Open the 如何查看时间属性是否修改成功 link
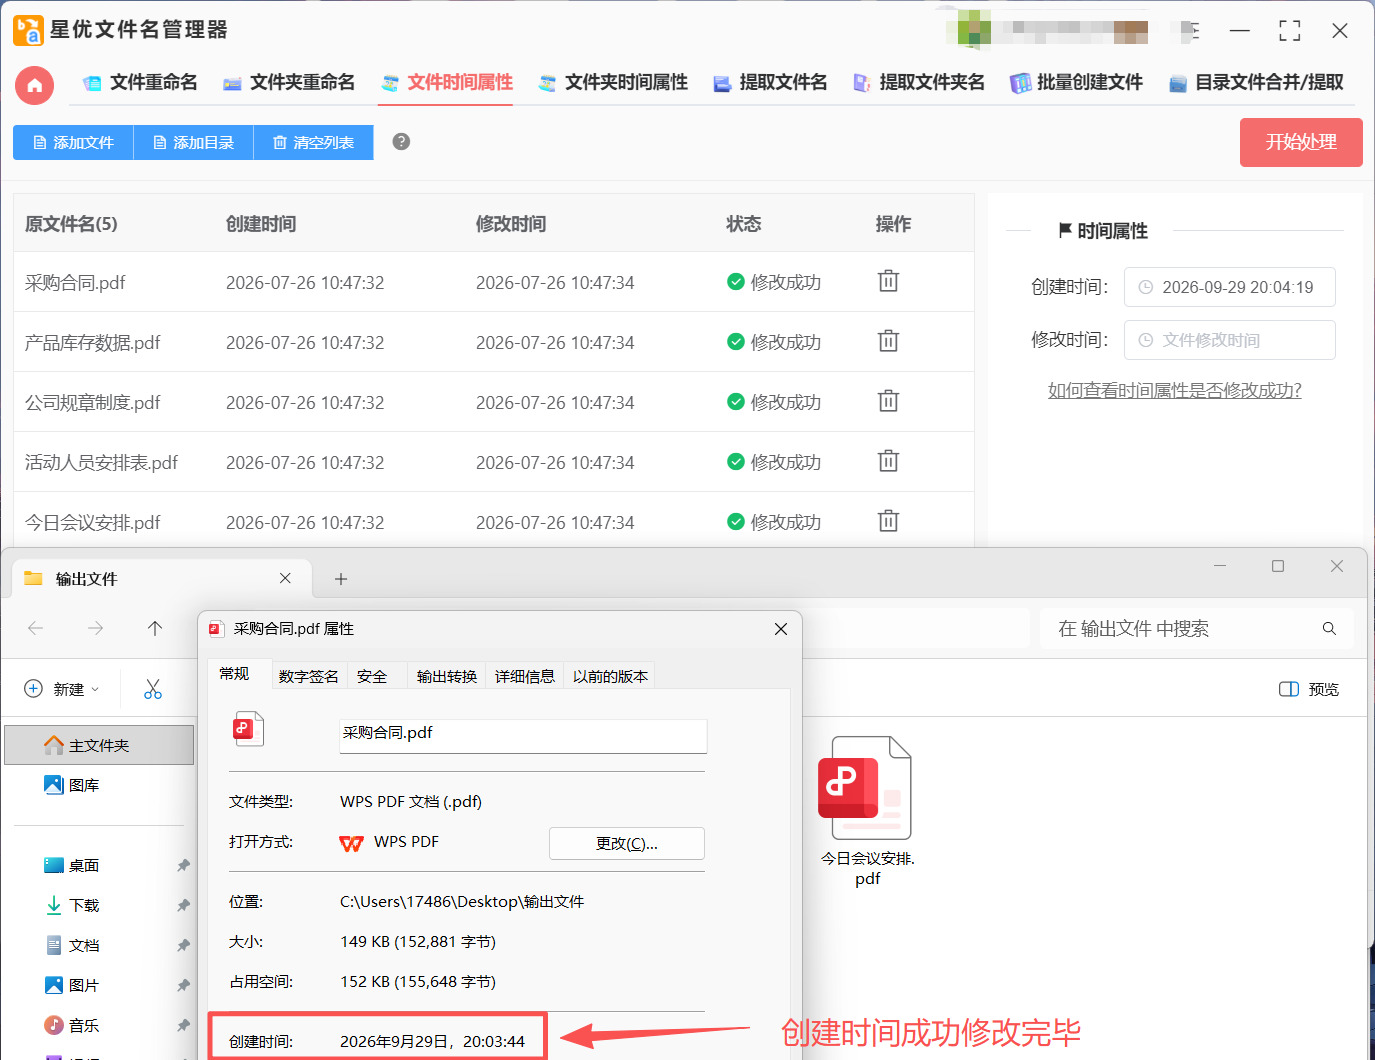The width and height of the screenshot is (1375, 1060). (1175, 390)
